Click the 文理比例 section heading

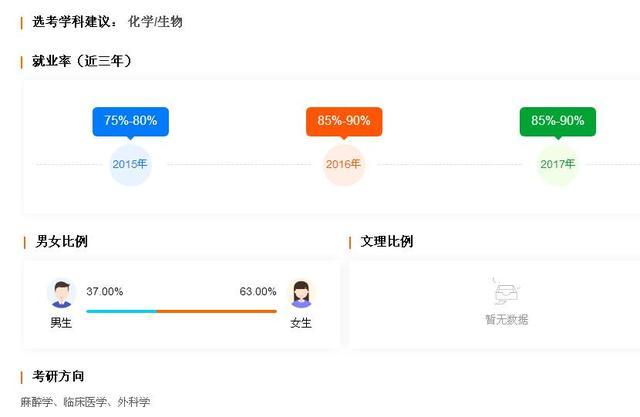[x=387, y=241]
